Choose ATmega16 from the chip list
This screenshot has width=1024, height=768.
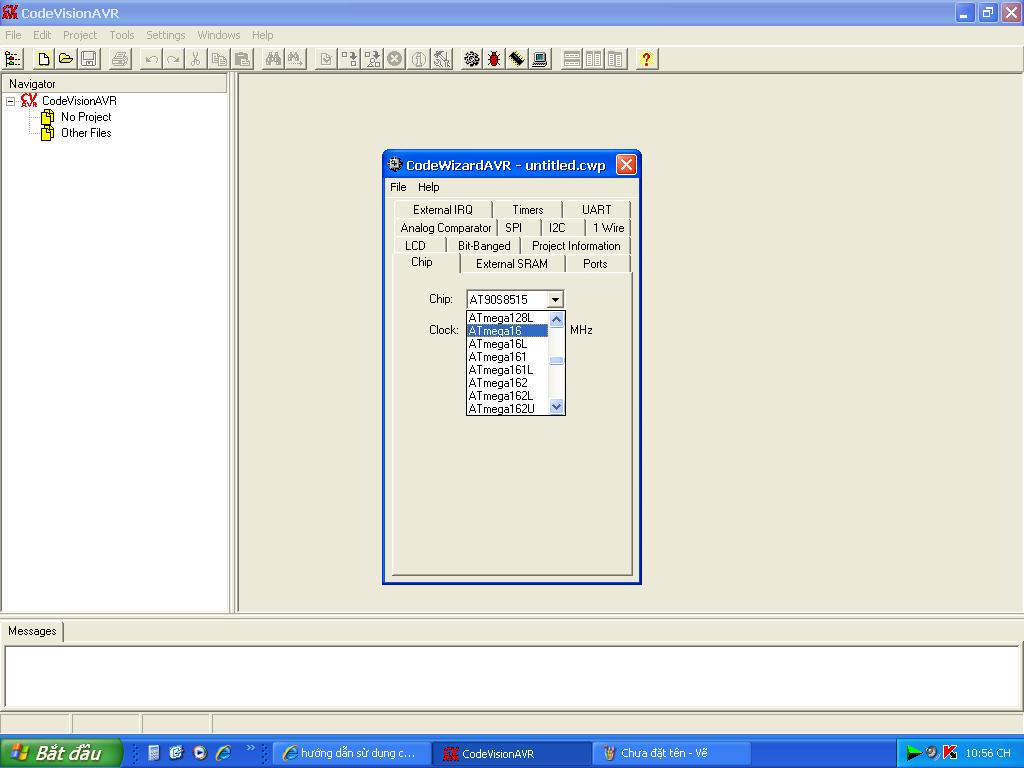[507, 331]
